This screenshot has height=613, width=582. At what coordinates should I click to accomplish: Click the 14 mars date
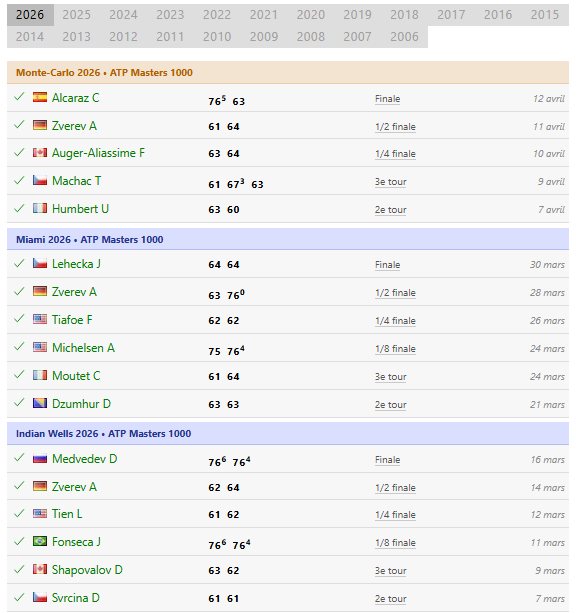tap(548, 488)
